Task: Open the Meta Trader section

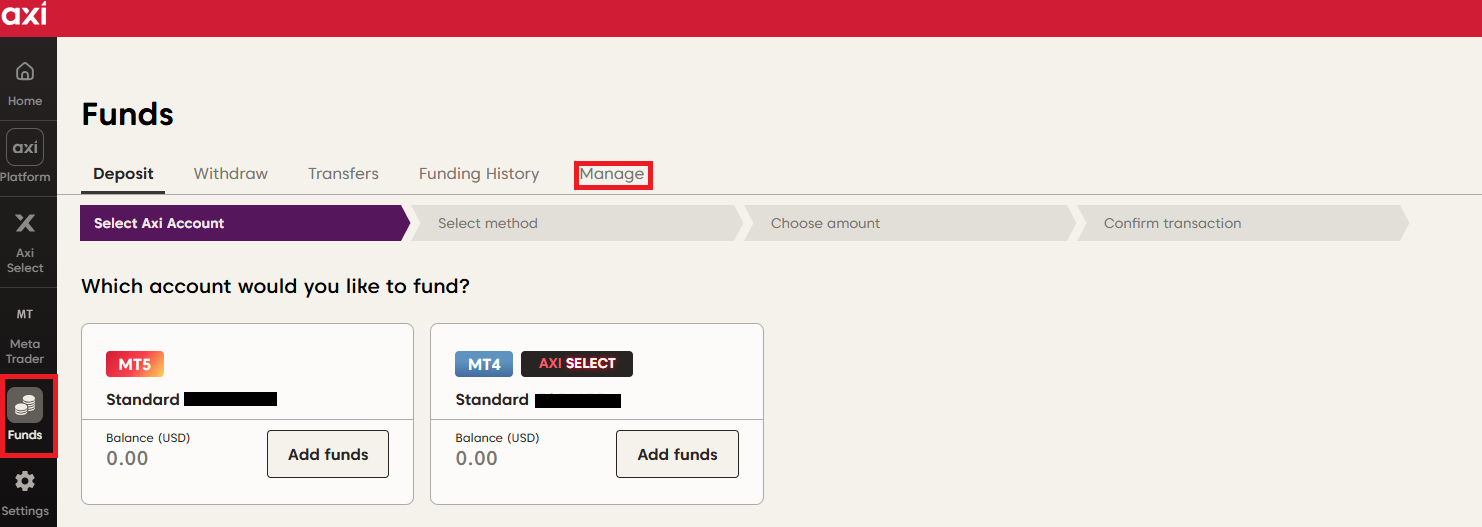Action: point(25,315)
